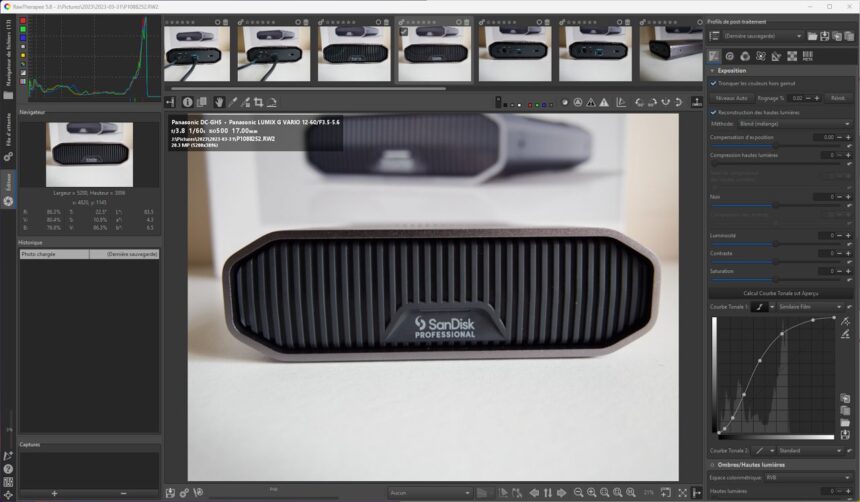This screenshot has height=502, width=860.
Task: Select the white balance picker tool
Action: pos(233,102)
